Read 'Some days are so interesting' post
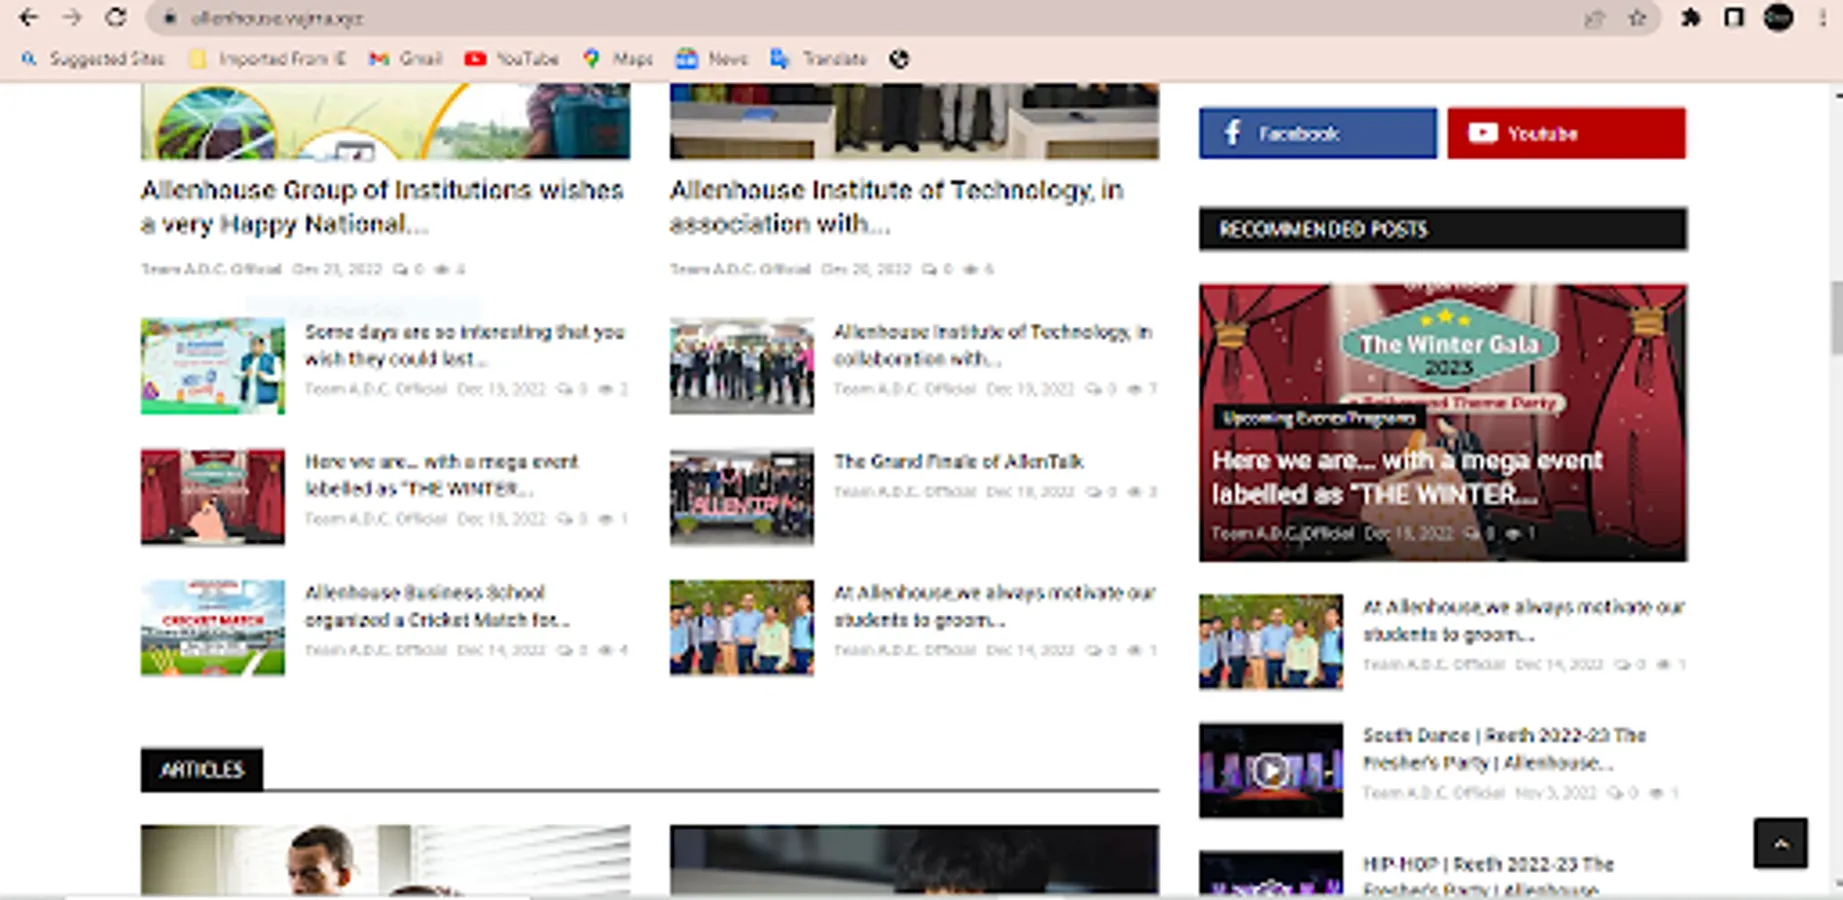The width and height of the screenshot is (1843, 900). [465, 345]
